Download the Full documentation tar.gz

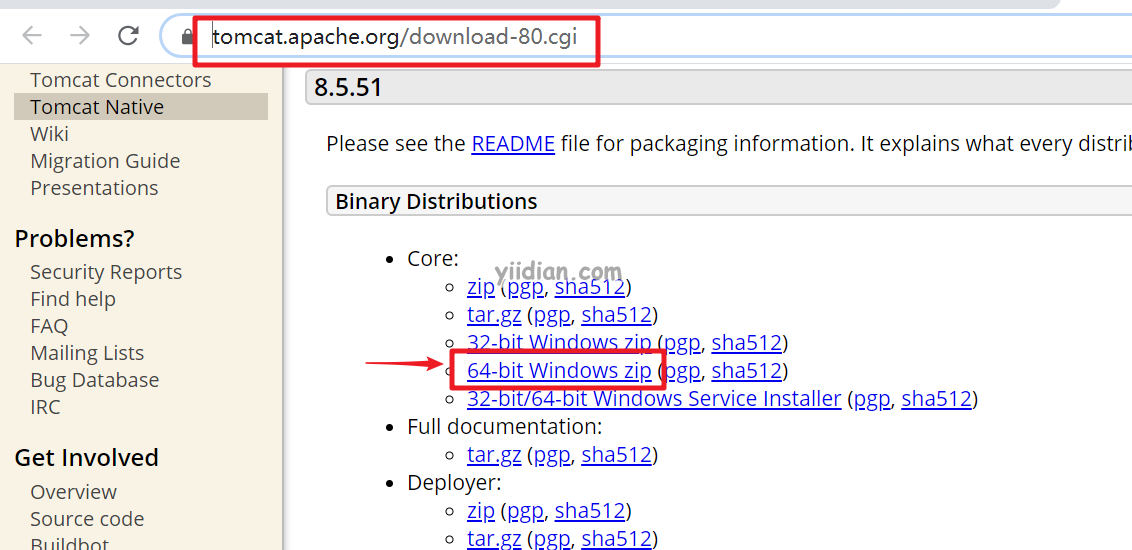tap(494, 455)
